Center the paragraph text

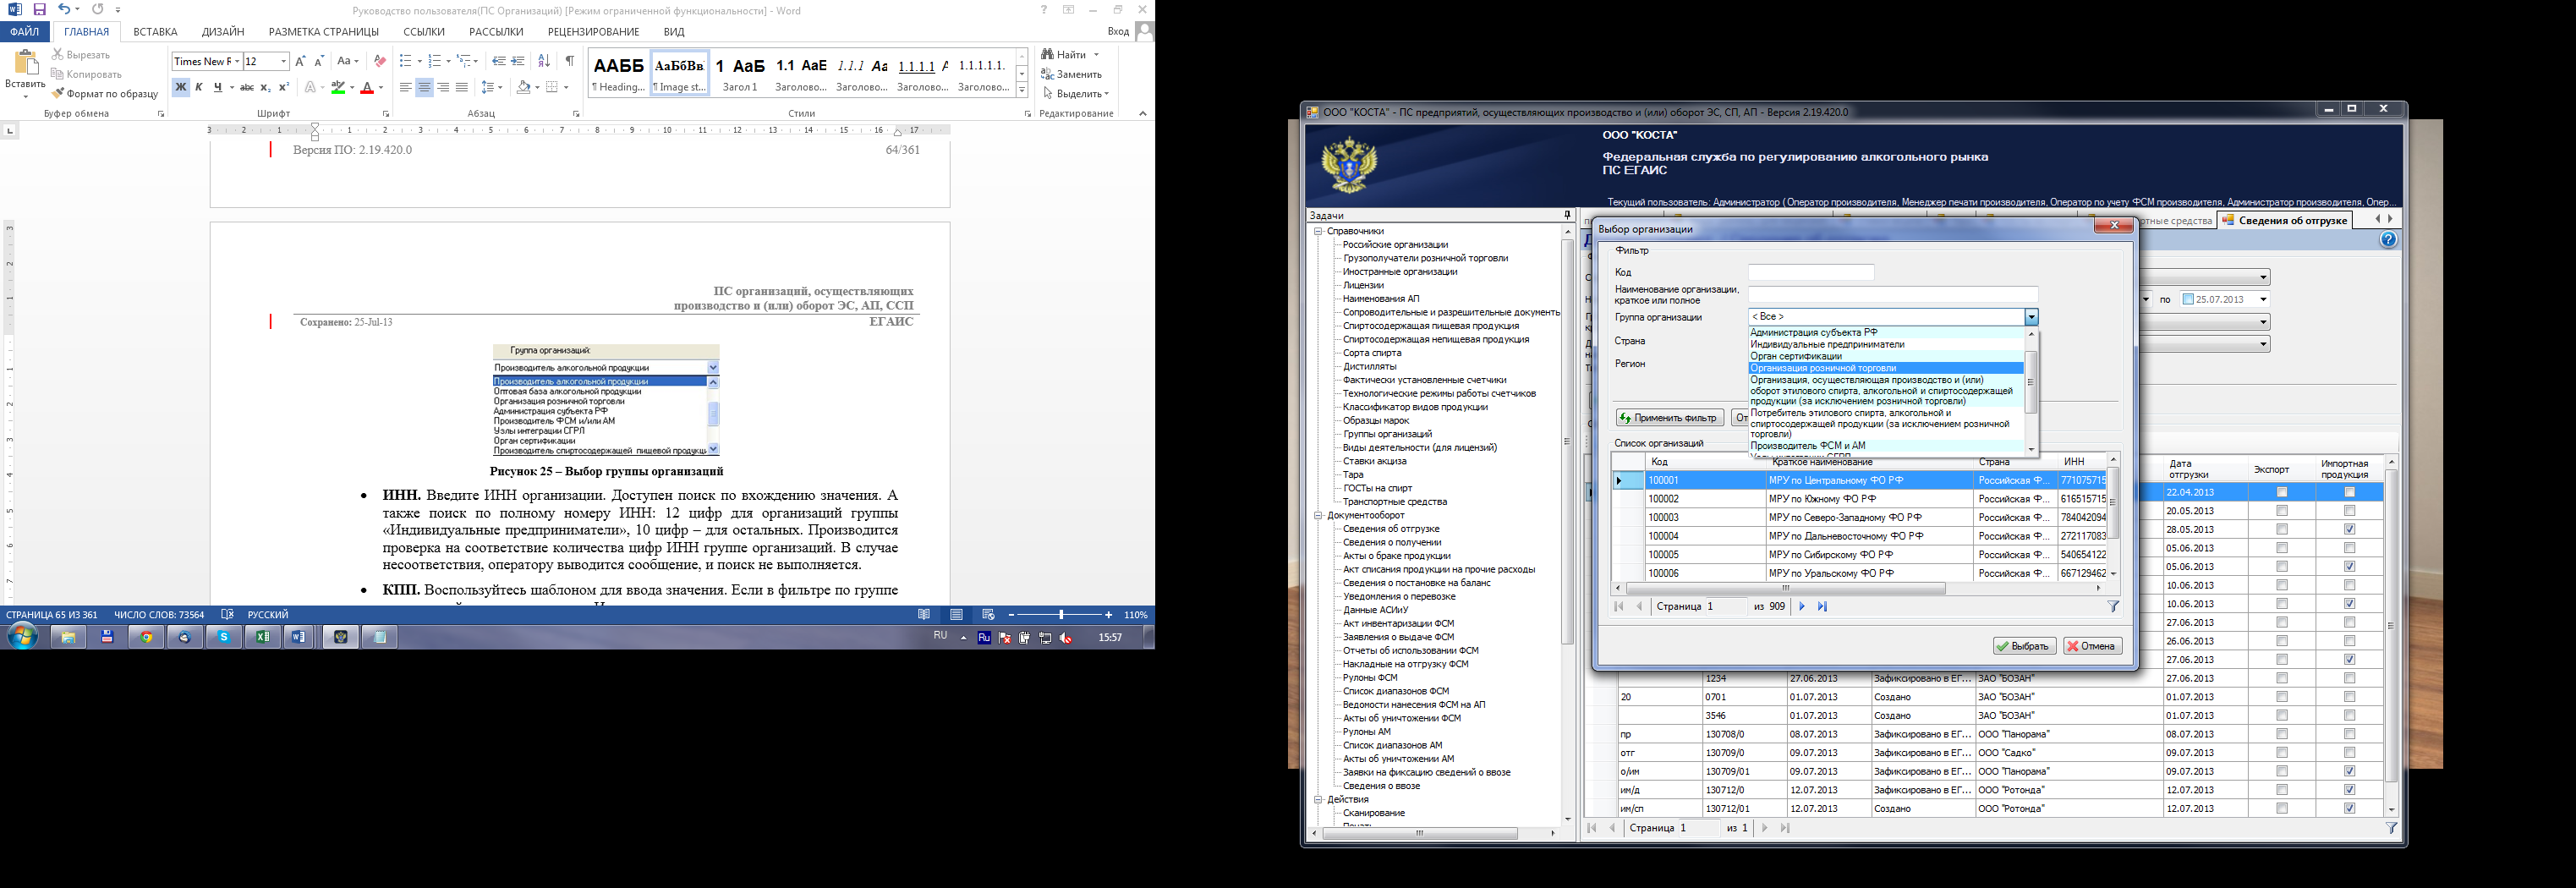coord(424,88)
